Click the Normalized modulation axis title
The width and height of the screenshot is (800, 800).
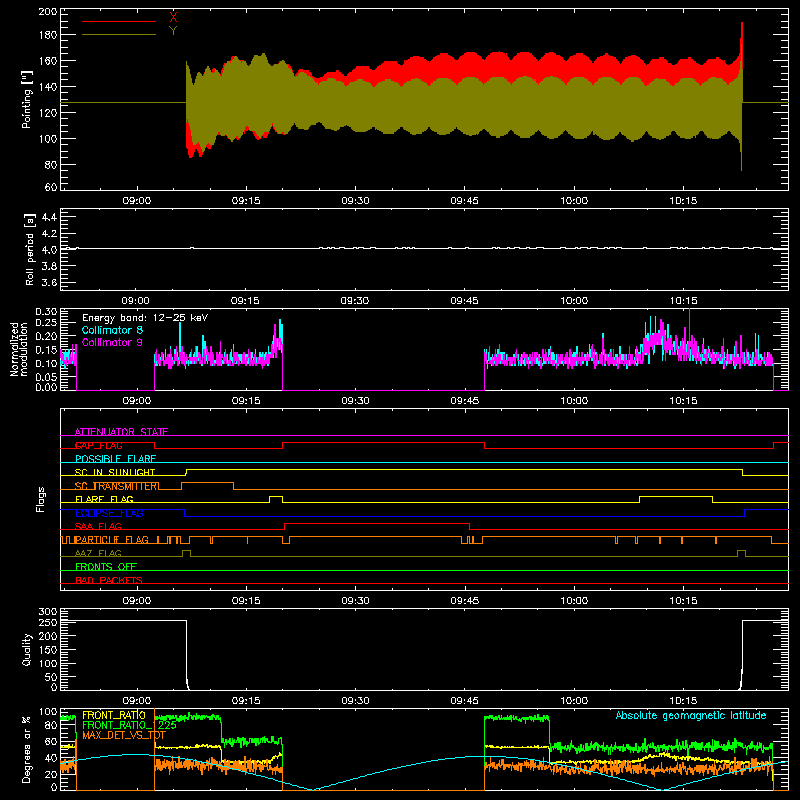pyautogui.click(x=19, y=349)
